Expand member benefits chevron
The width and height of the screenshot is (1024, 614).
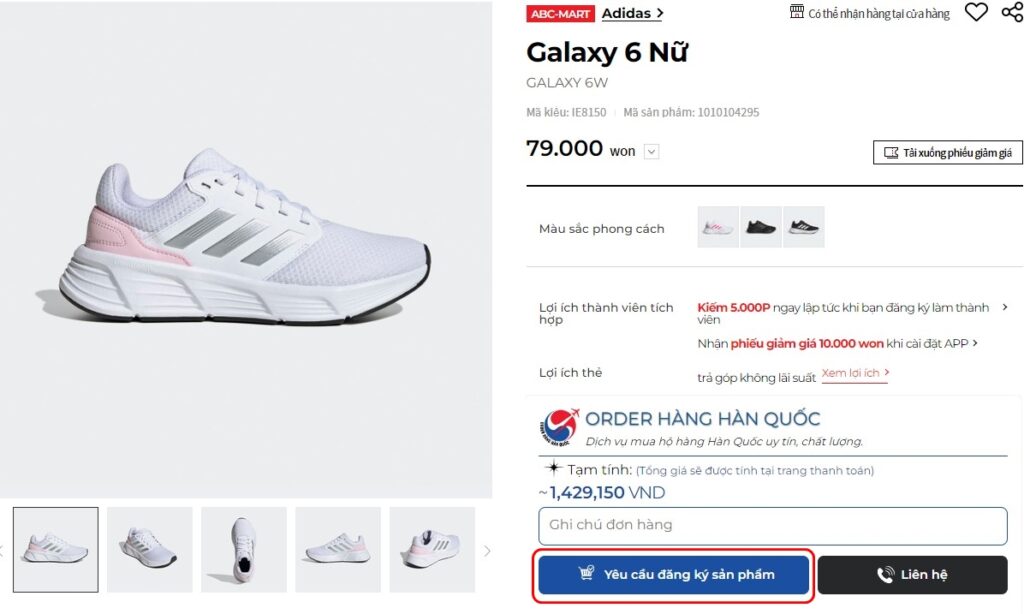tap(1005, 308)
